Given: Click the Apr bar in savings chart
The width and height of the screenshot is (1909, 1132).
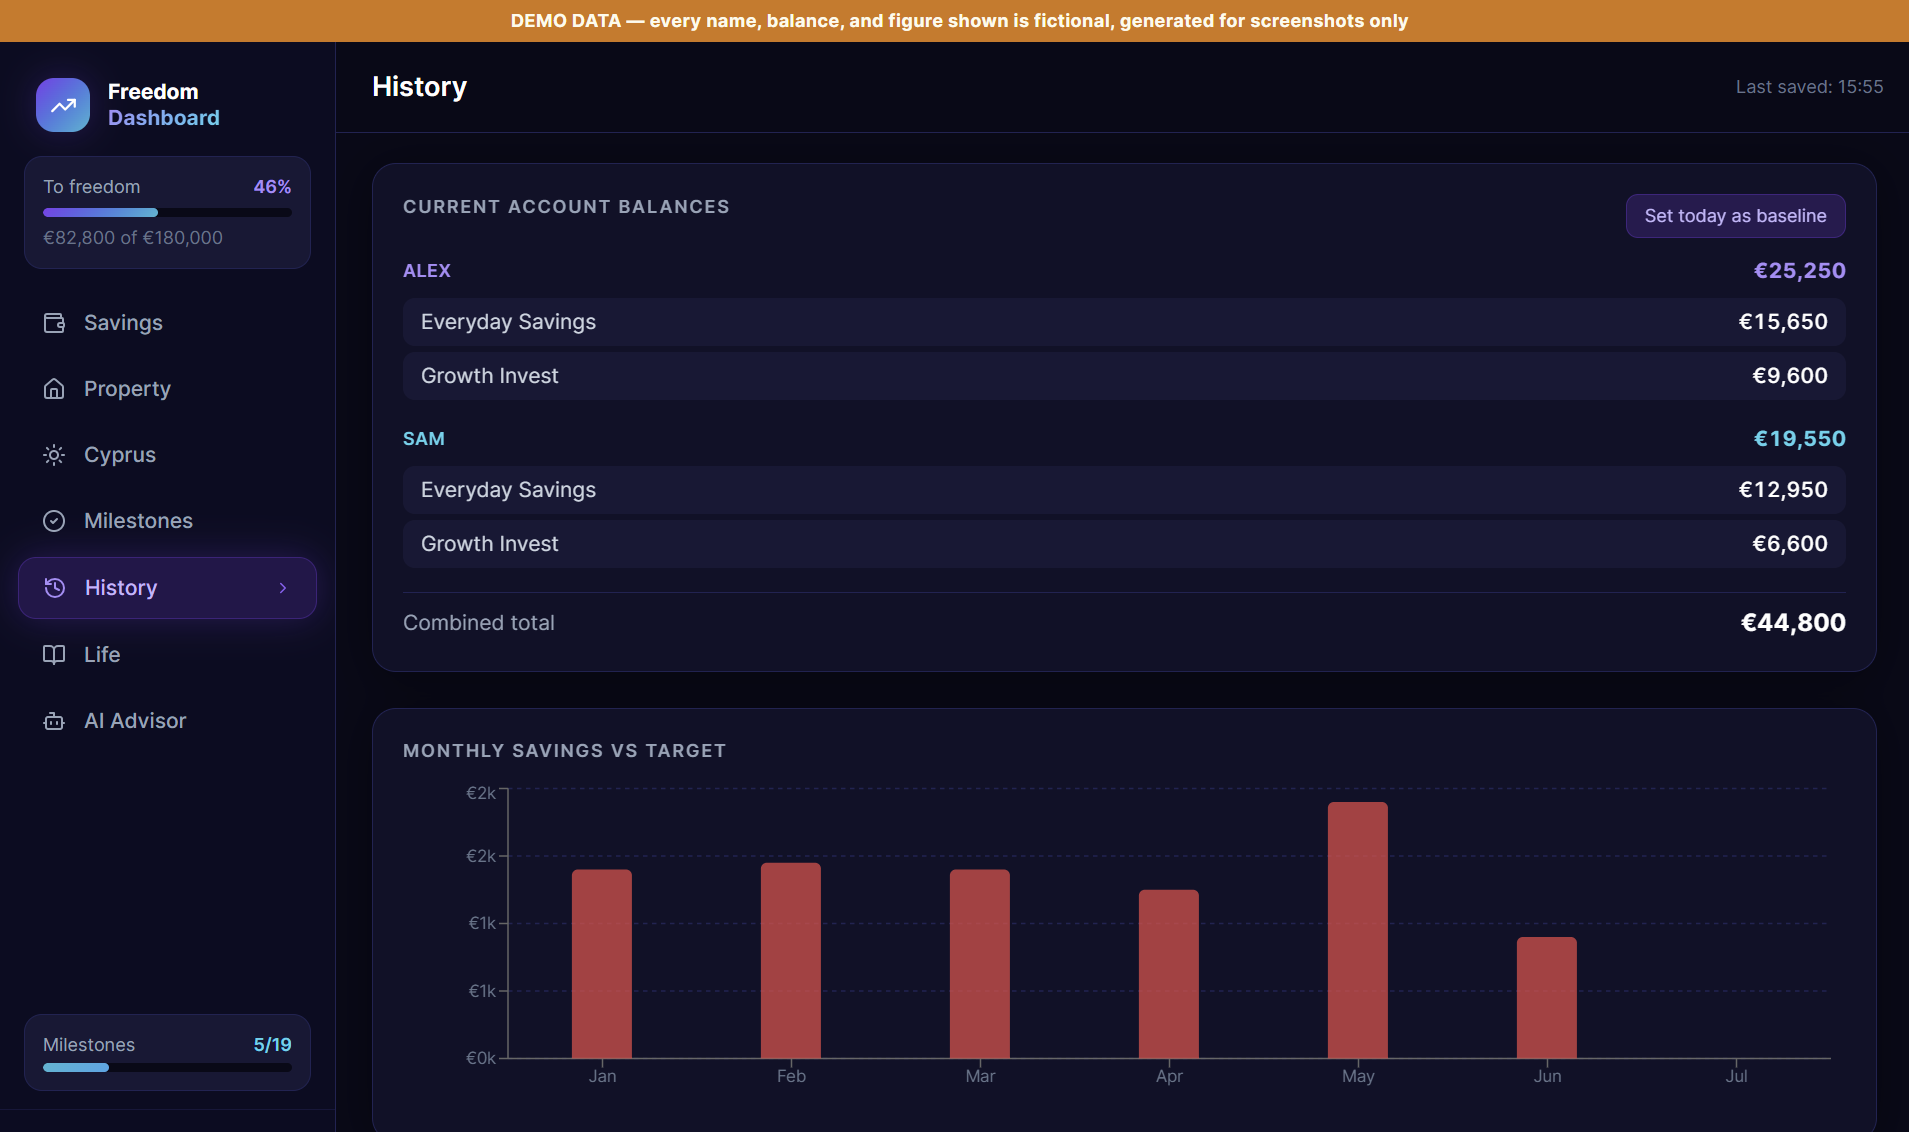Looking at the screenshot, I should [x=1169, y=974].
